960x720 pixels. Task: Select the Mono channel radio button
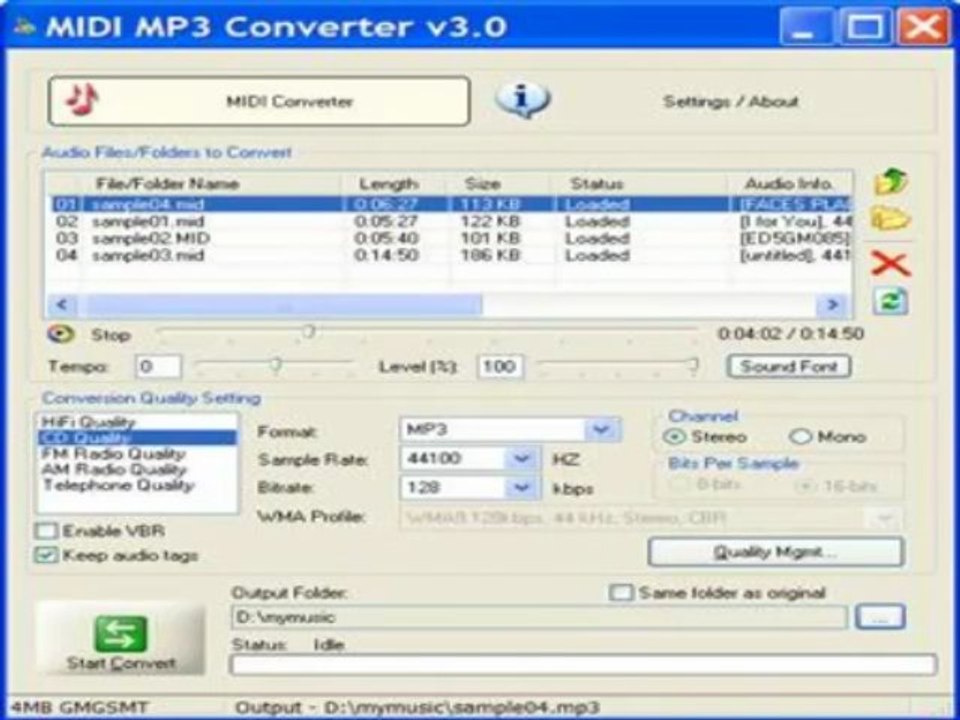(x=800, y=437)
